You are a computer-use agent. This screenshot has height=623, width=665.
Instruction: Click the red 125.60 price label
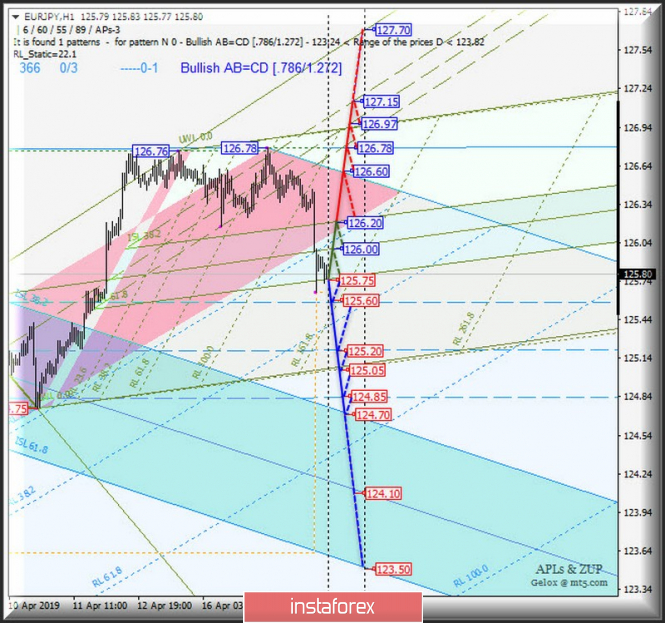click(x=361, y=301)
